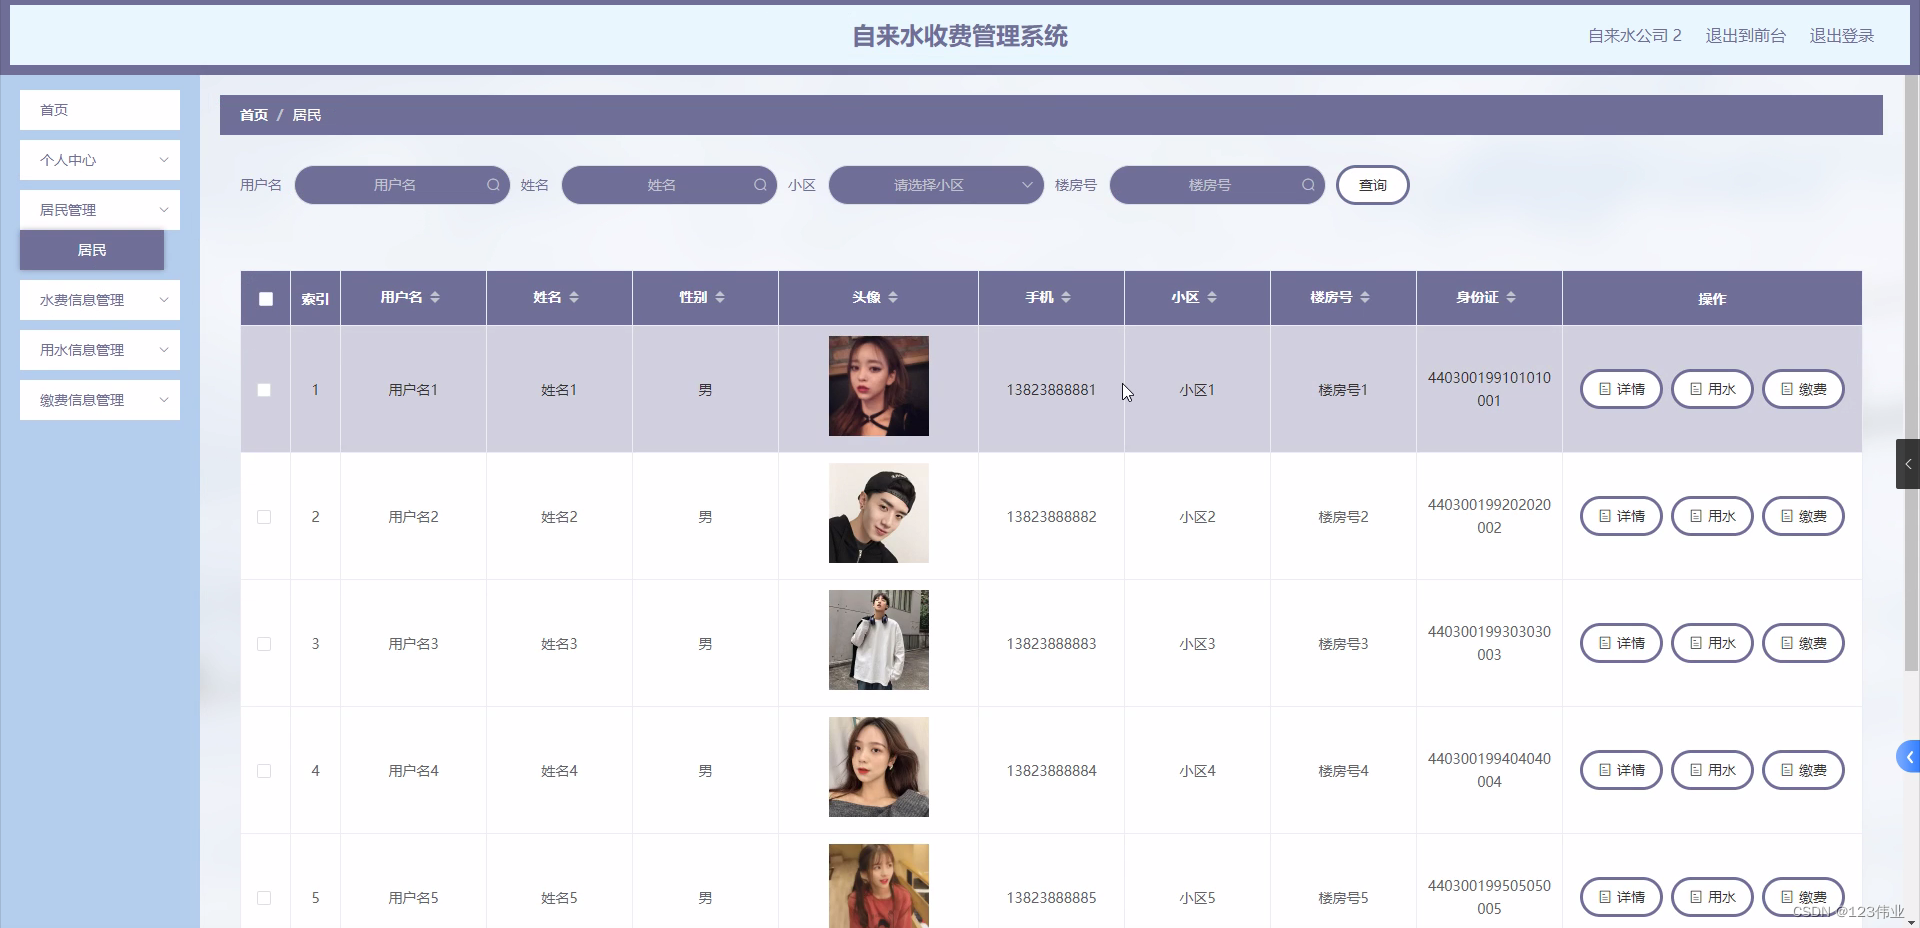This screenshot has width=1920, height=928.
Task: Check the row for 用户名4
Action: 264,771
